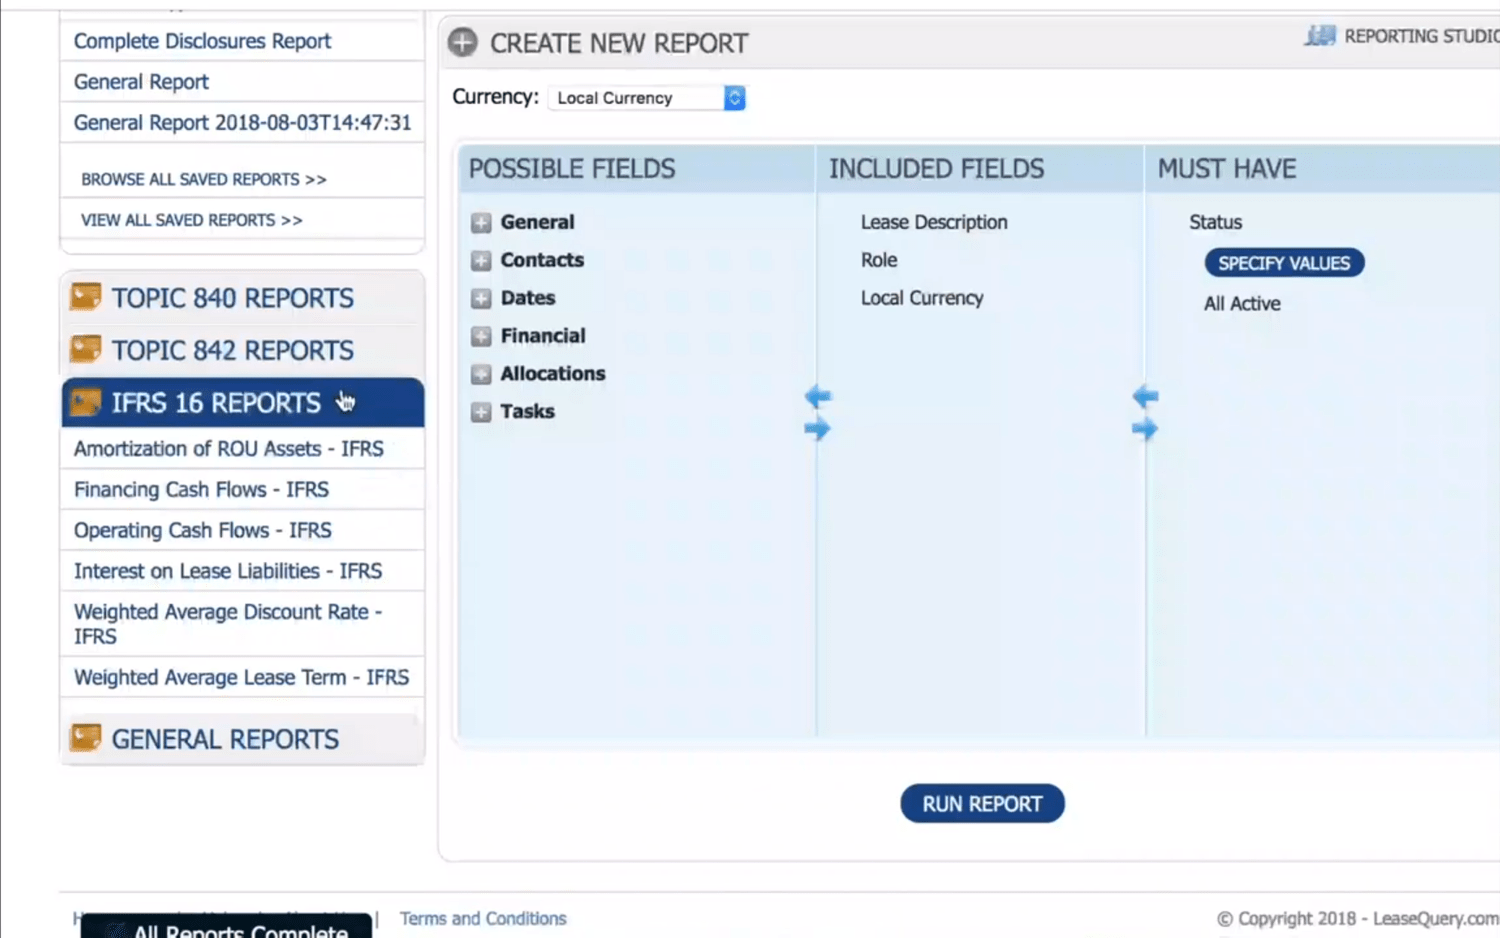The width and height of the screenshot is (1500, 938).
Task: Open Amortization of ROU Assets - IFRS report
Action: pyautogui.click(x=229, y=449)
